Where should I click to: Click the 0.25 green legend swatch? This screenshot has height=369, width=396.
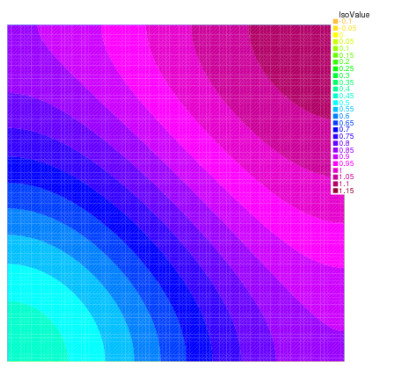point(335,69)
